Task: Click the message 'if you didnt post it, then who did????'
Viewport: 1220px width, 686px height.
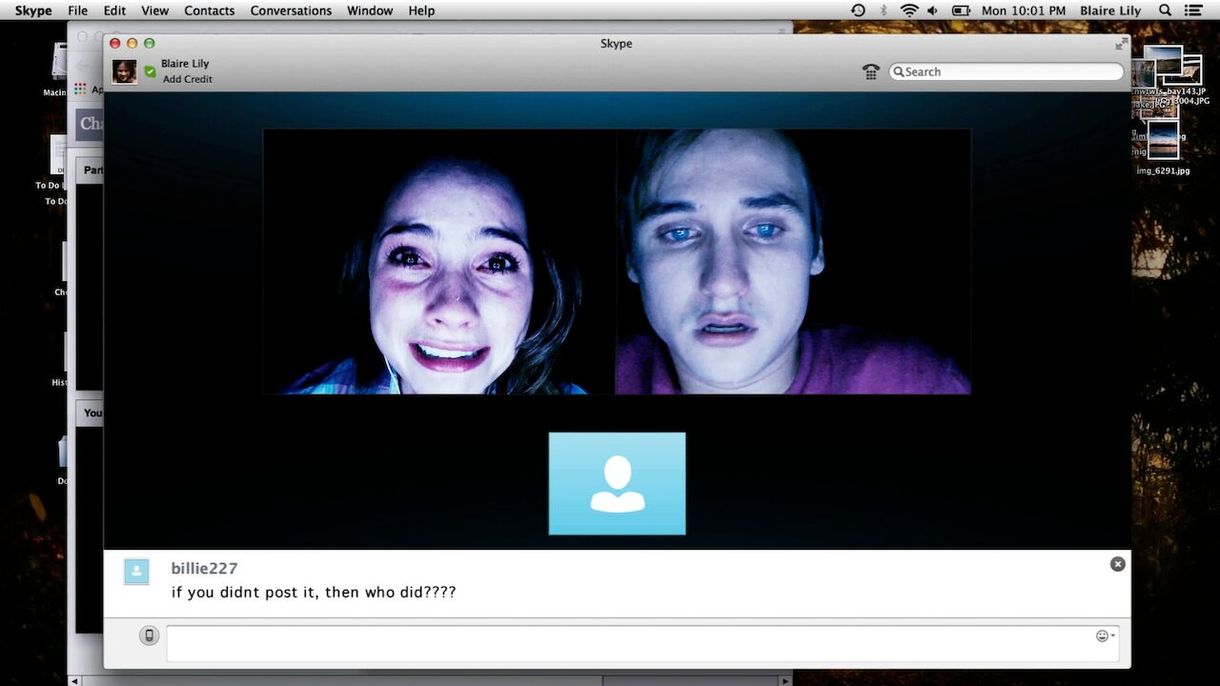Action: point(314,592)
